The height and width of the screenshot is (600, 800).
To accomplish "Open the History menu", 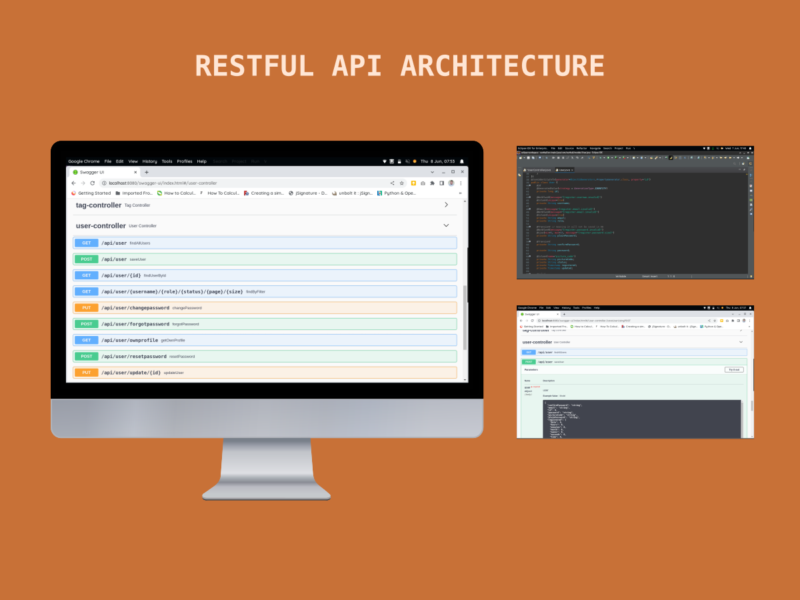I will tap(150, 160).
